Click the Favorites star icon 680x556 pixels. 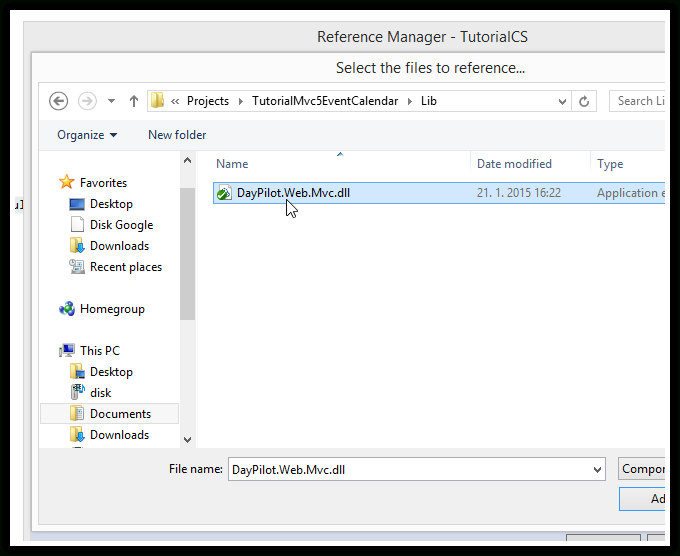pos(67,182)
